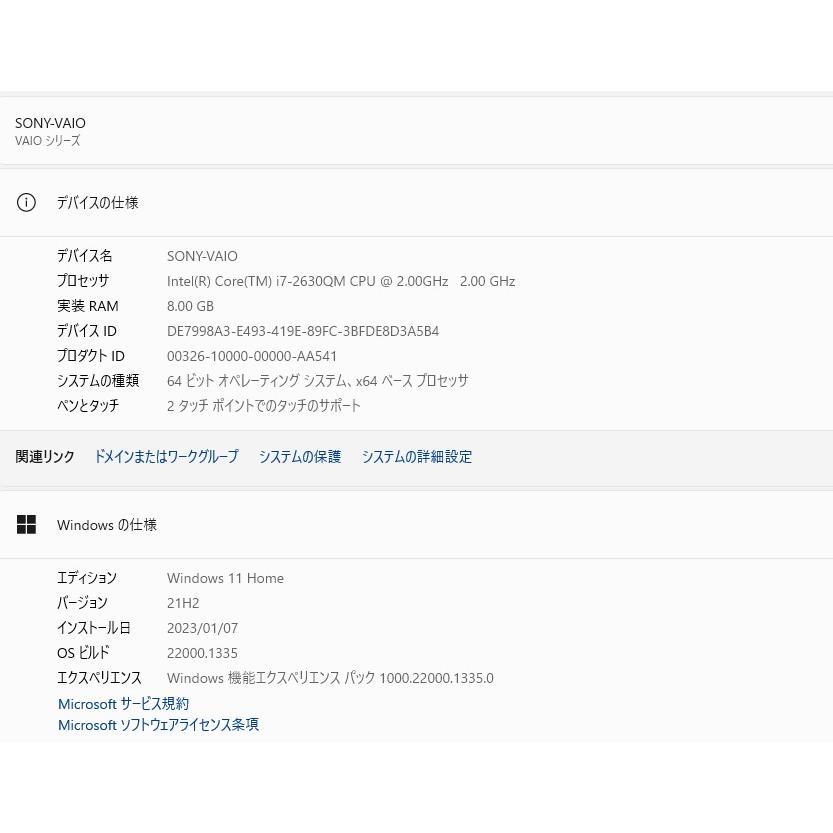Click the 22000.1335 OS build value
Image resolution: width=833 pixels, height=833 pixels.
point(202,653)
